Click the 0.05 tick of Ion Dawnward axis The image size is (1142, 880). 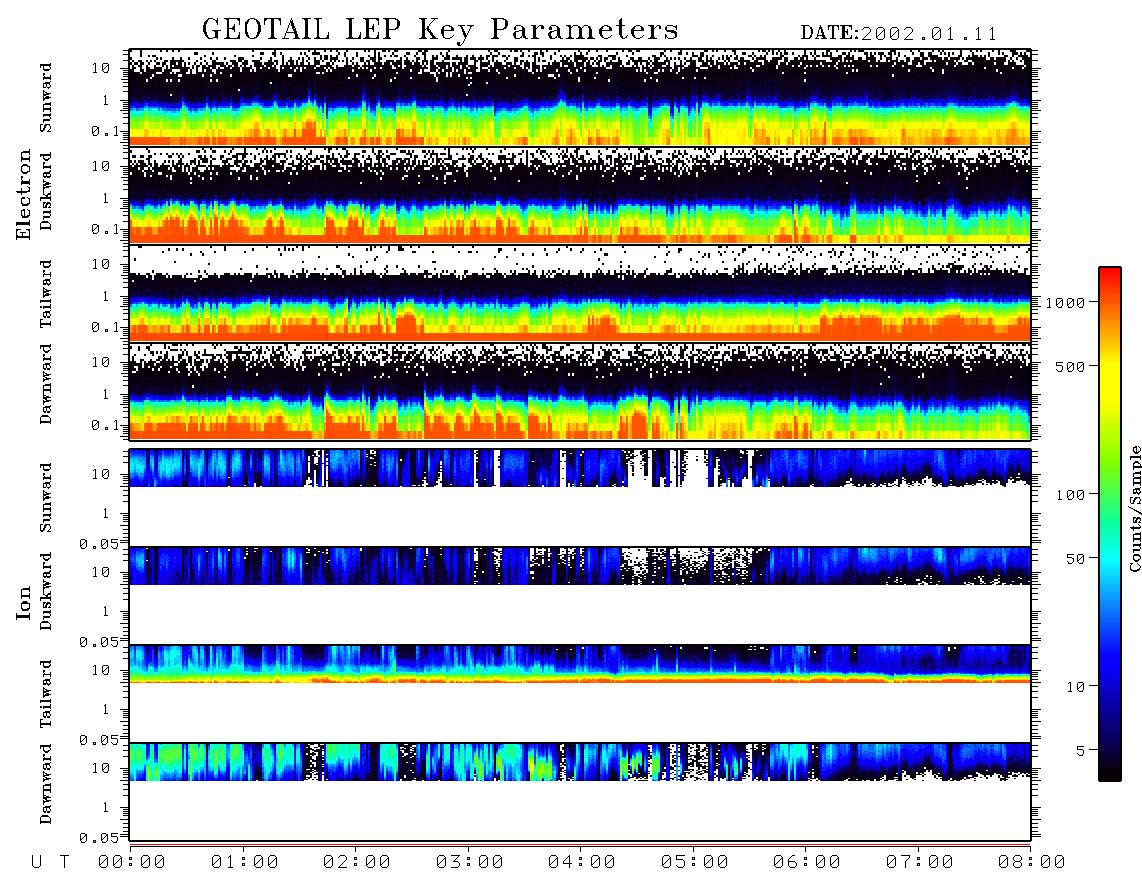click(98, 838)
